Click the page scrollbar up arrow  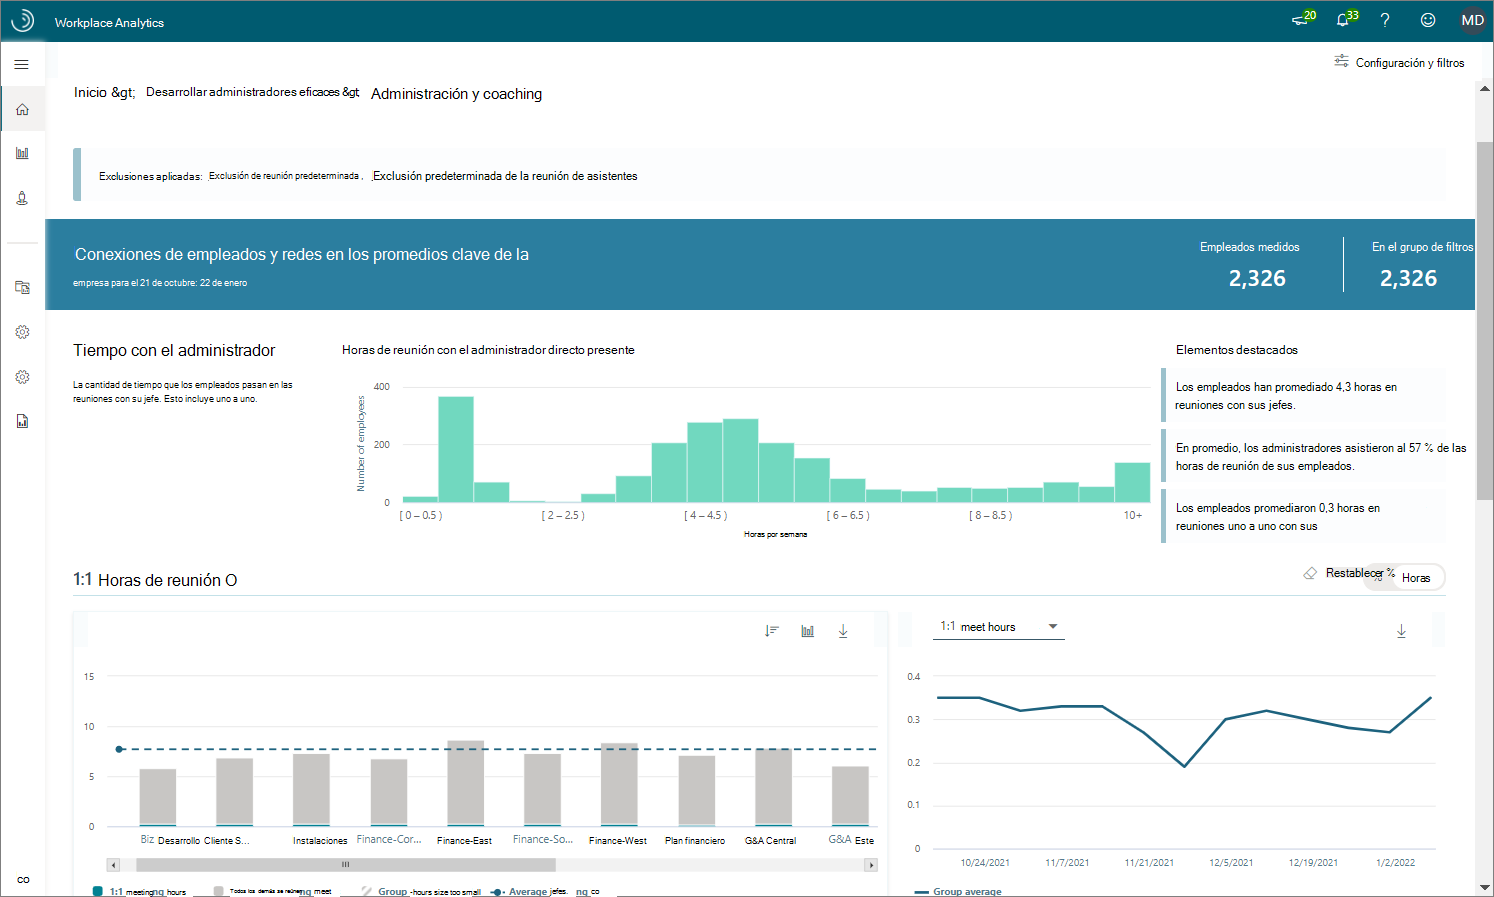pyautogui.click(x=1485, y=88)
